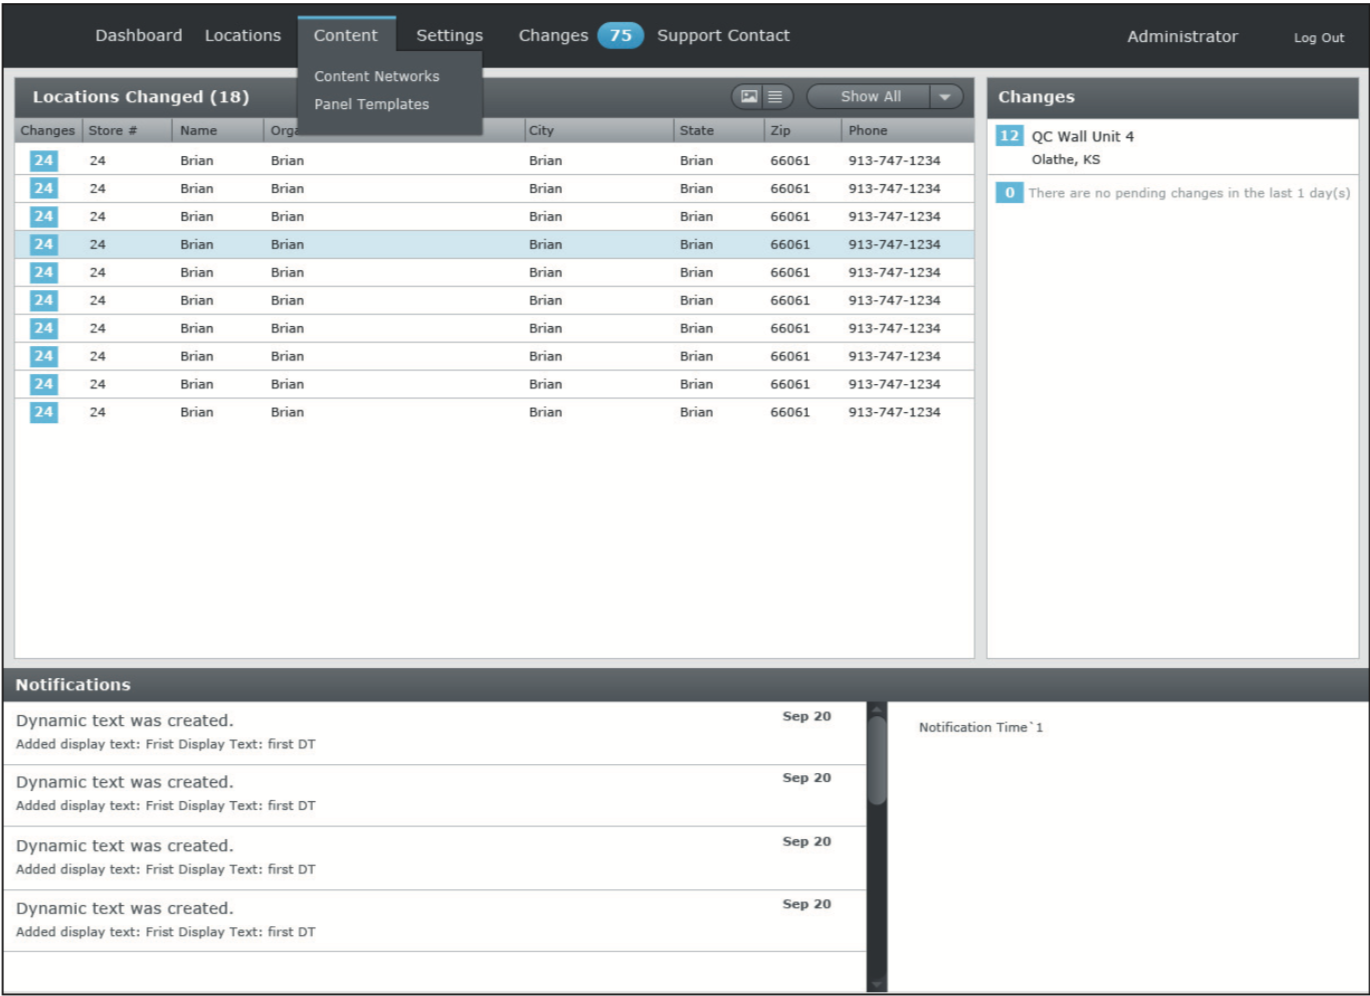Open the Settings menu
Screen dimensions: 1370x996
pyautogui.click(x=449, y=35)
